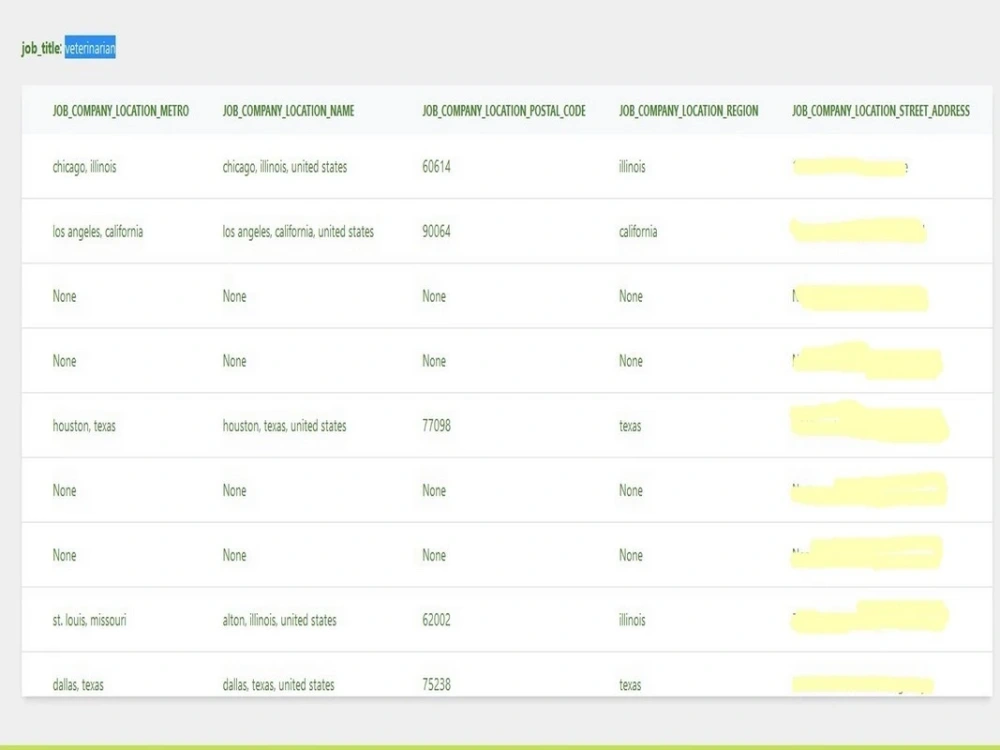Viewport: 1000px width, 750px height.
Task: Select postal code 77098
Action: 436,425
